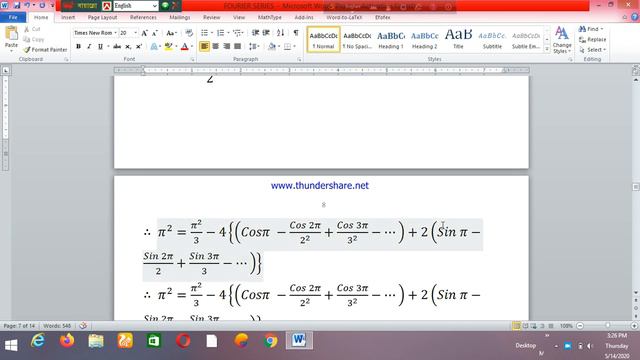The height and width of the screenshot is (360, 640).
Task: Expand the bullets list dropdown
Action: coord(212,33)
